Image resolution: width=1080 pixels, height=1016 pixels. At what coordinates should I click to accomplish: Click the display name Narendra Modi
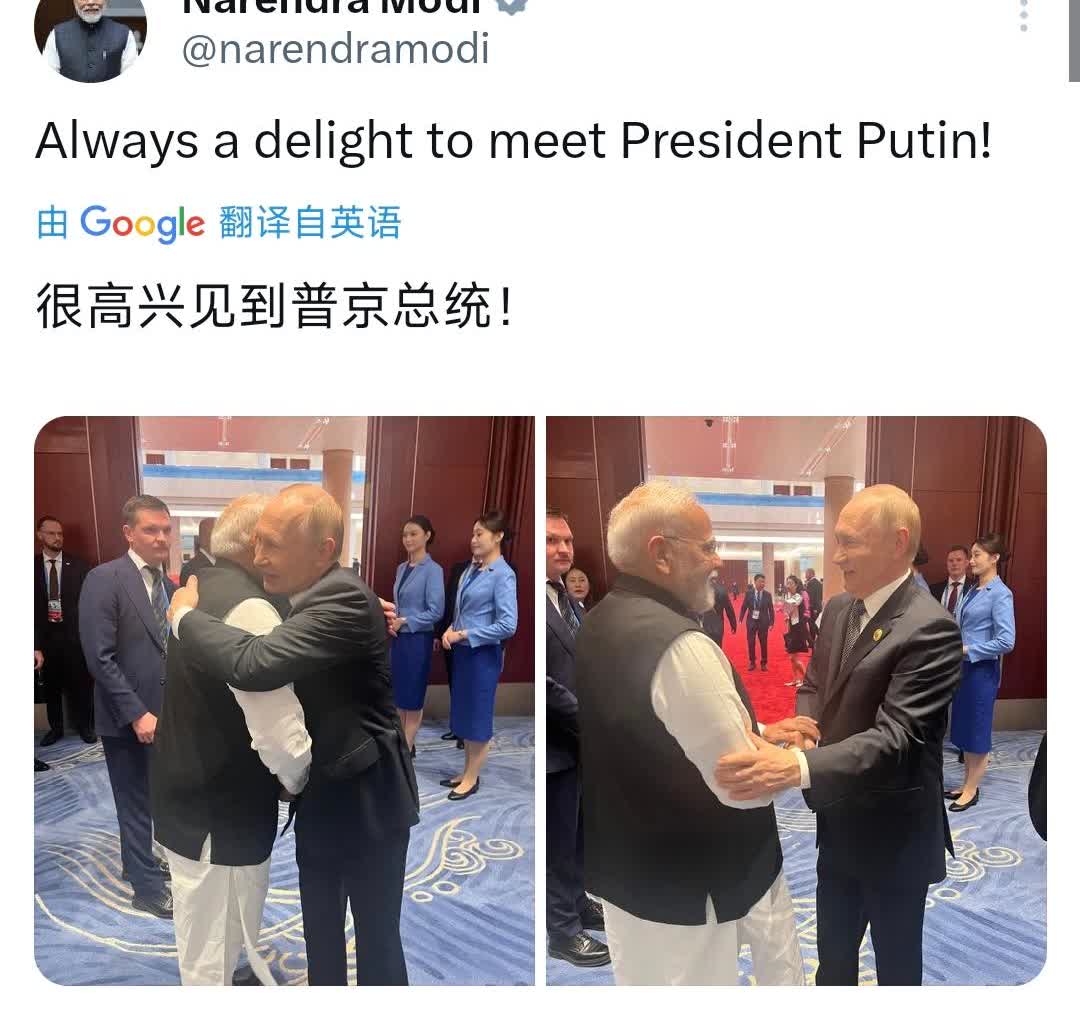click(x=332, y=7)
